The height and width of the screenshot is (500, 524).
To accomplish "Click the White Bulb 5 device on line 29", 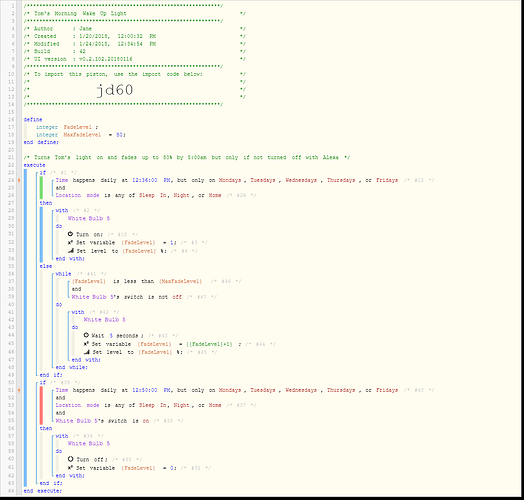I will 89,218.
